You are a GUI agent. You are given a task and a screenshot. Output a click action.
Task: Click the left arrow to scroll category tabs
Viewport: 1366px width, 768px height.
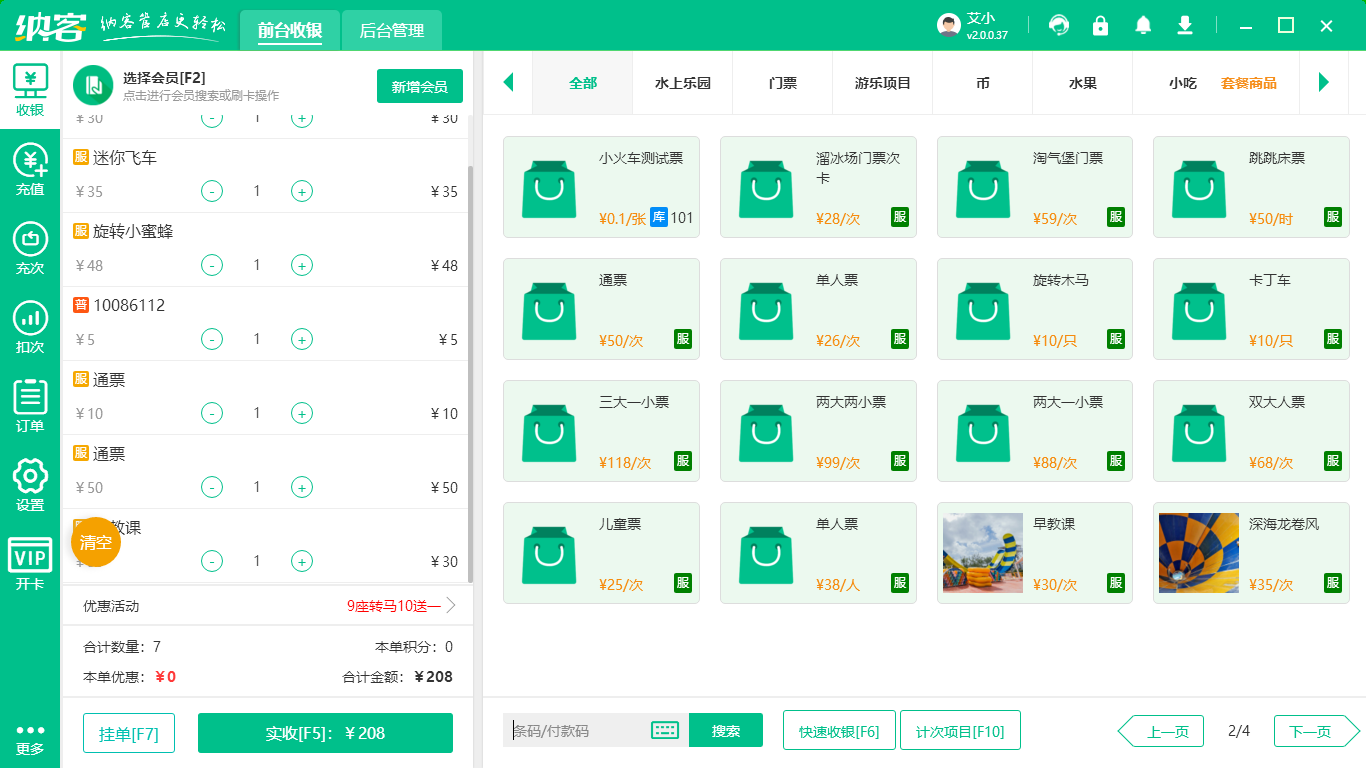(x=508, y=83)
